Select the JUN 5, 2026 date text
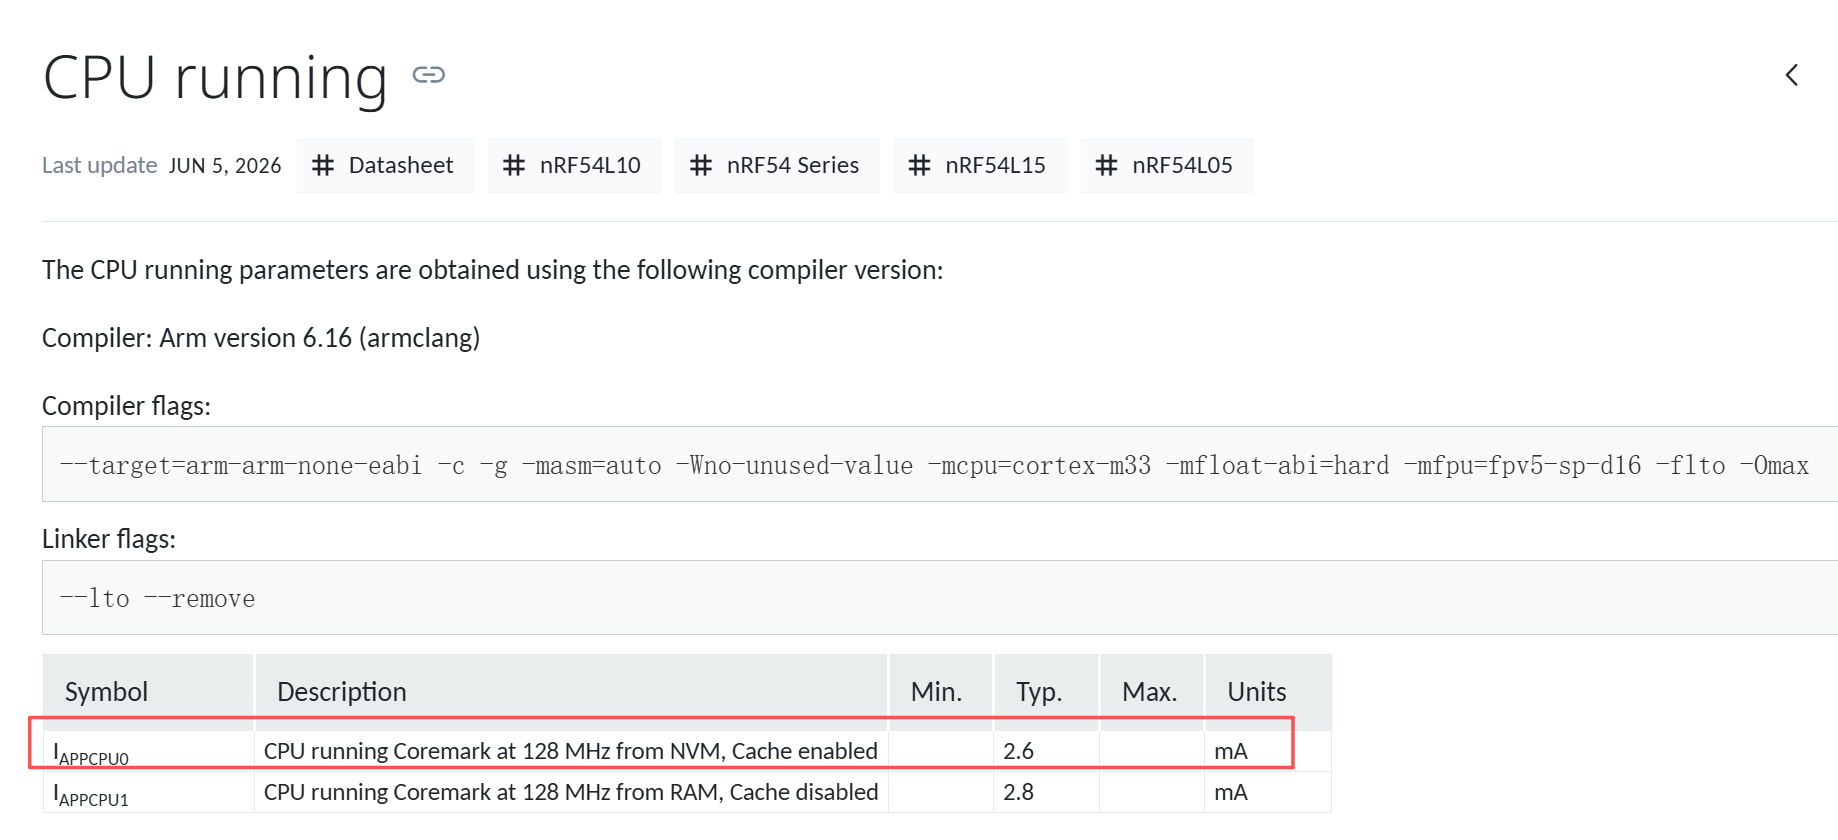The height and width of the screenshot is (840, 1838). pyautogui.click(x=225, y=165)
